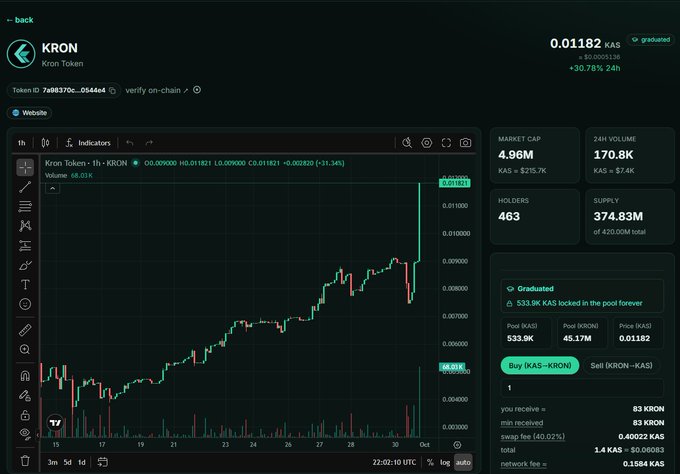Collapse the chart legend with the chevron
The image size is (680, 474).
click(x=52, y=189)
